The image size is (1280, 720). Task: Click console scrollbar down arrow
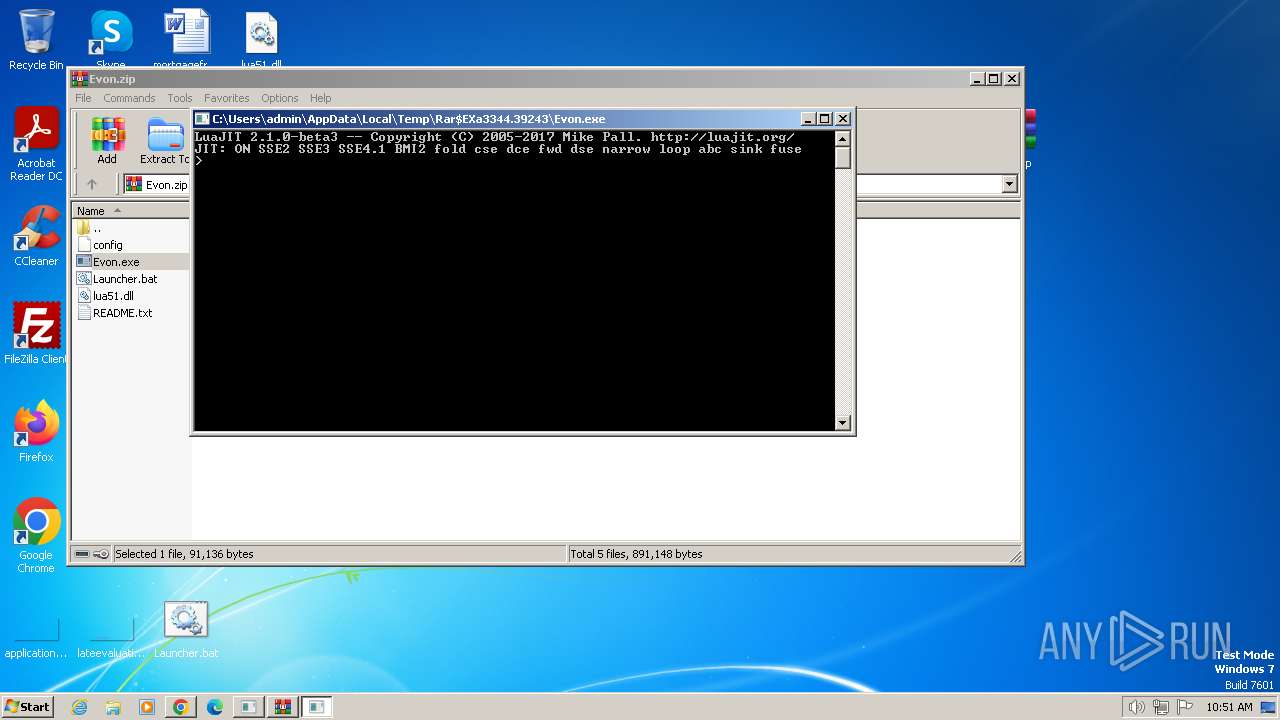pos(842,423)
